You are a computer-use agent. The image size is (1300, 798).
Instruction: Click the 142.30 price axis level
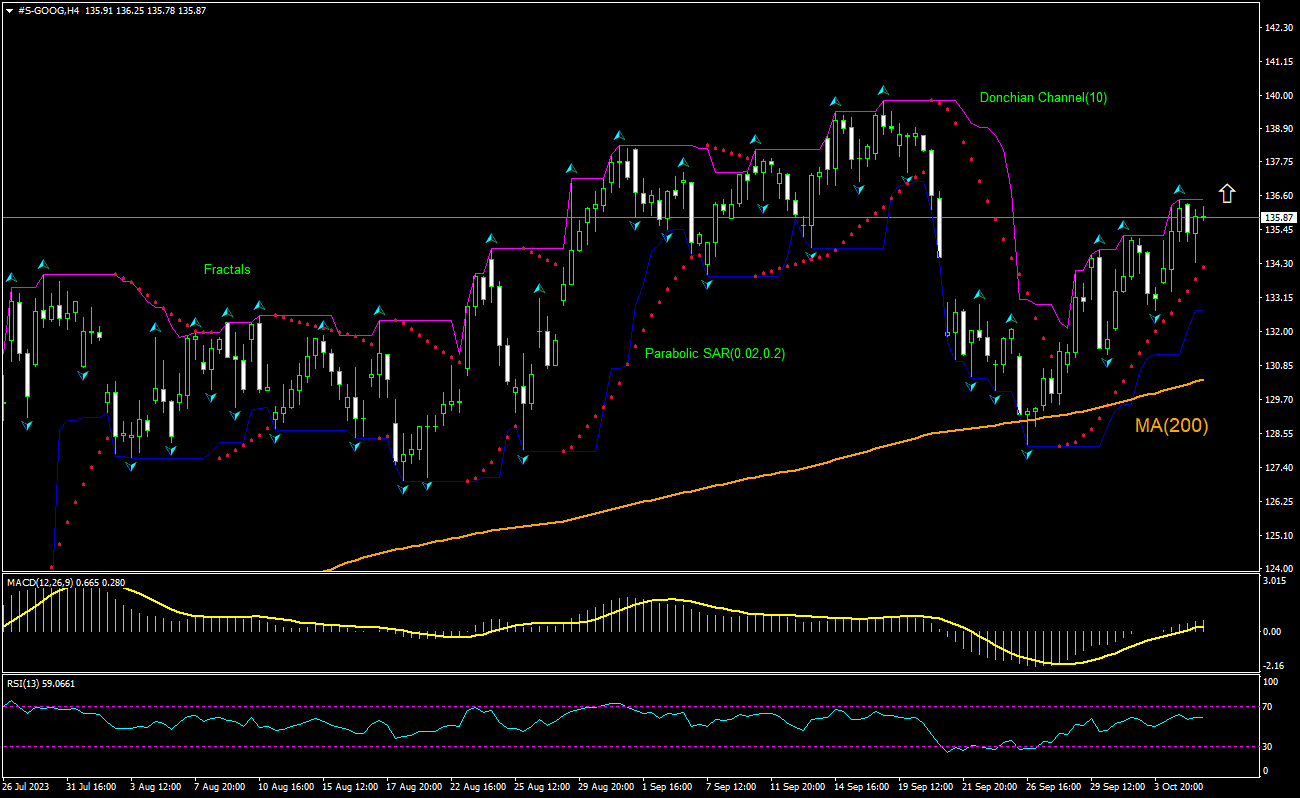(x=1278, y=28)
